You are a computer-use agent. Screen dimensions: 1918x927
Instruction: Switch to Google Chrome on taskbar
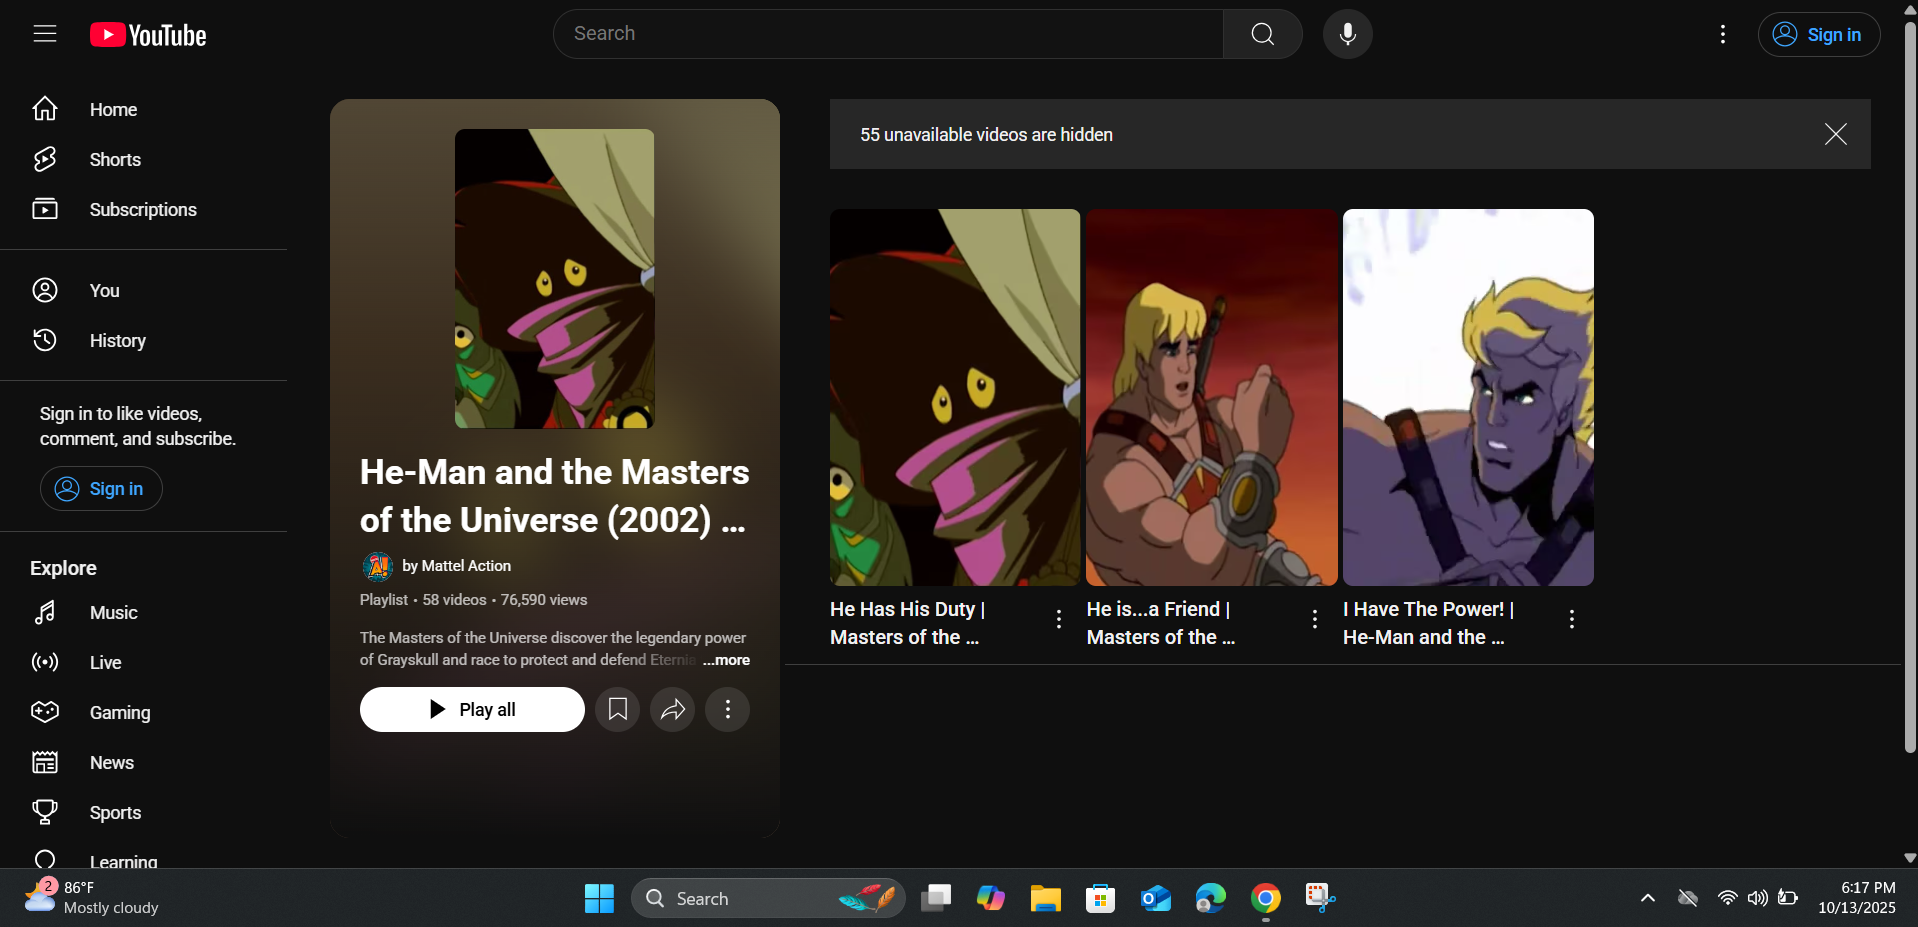click(1266, 898)
